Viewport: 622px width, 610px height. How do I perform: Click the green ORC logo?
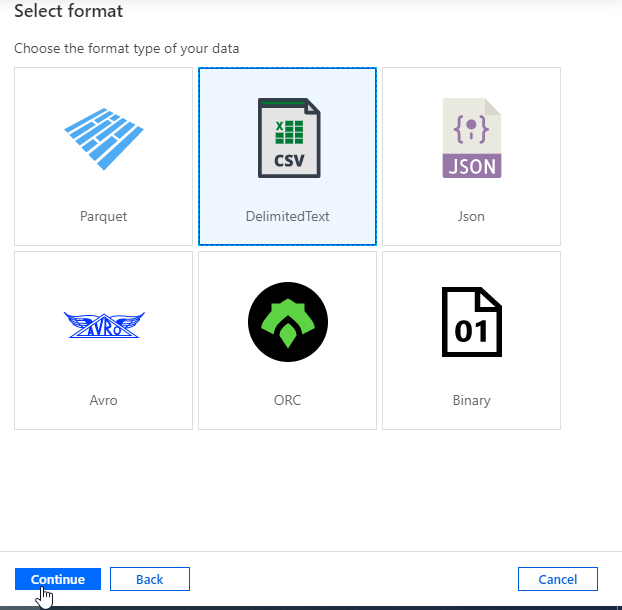tap(288, 323)
